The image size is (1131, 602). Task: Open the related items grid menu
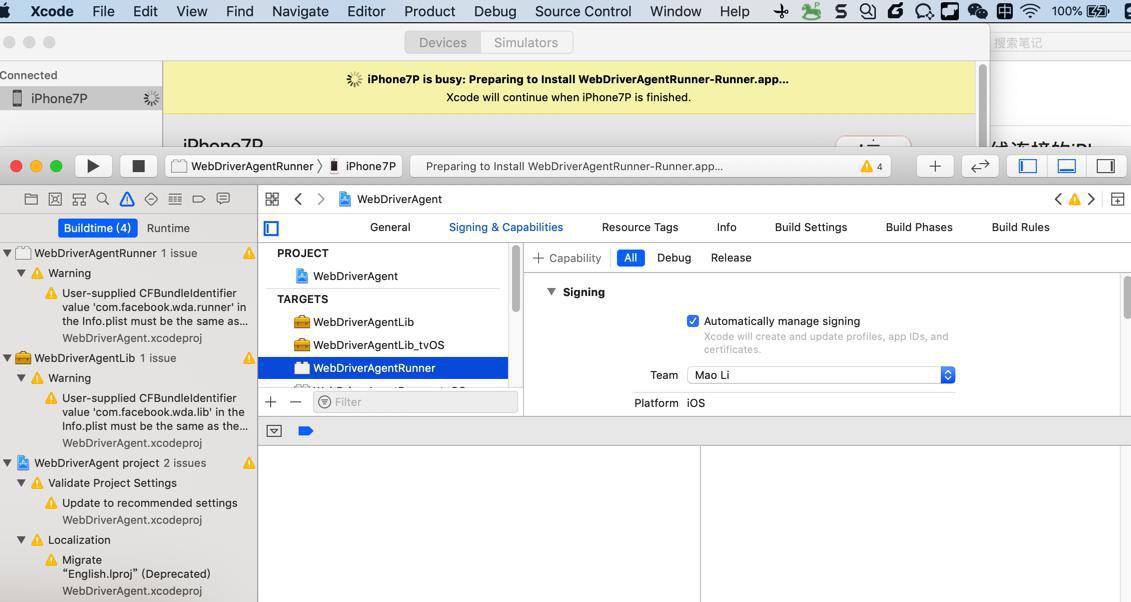272,199
